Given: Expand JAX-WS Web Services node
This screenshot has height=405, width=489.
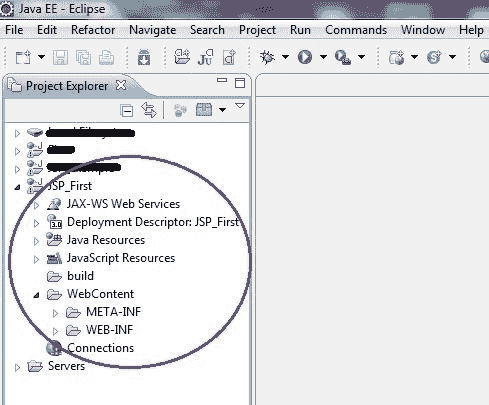Looking at the screenshot, I should coord(36,205).
